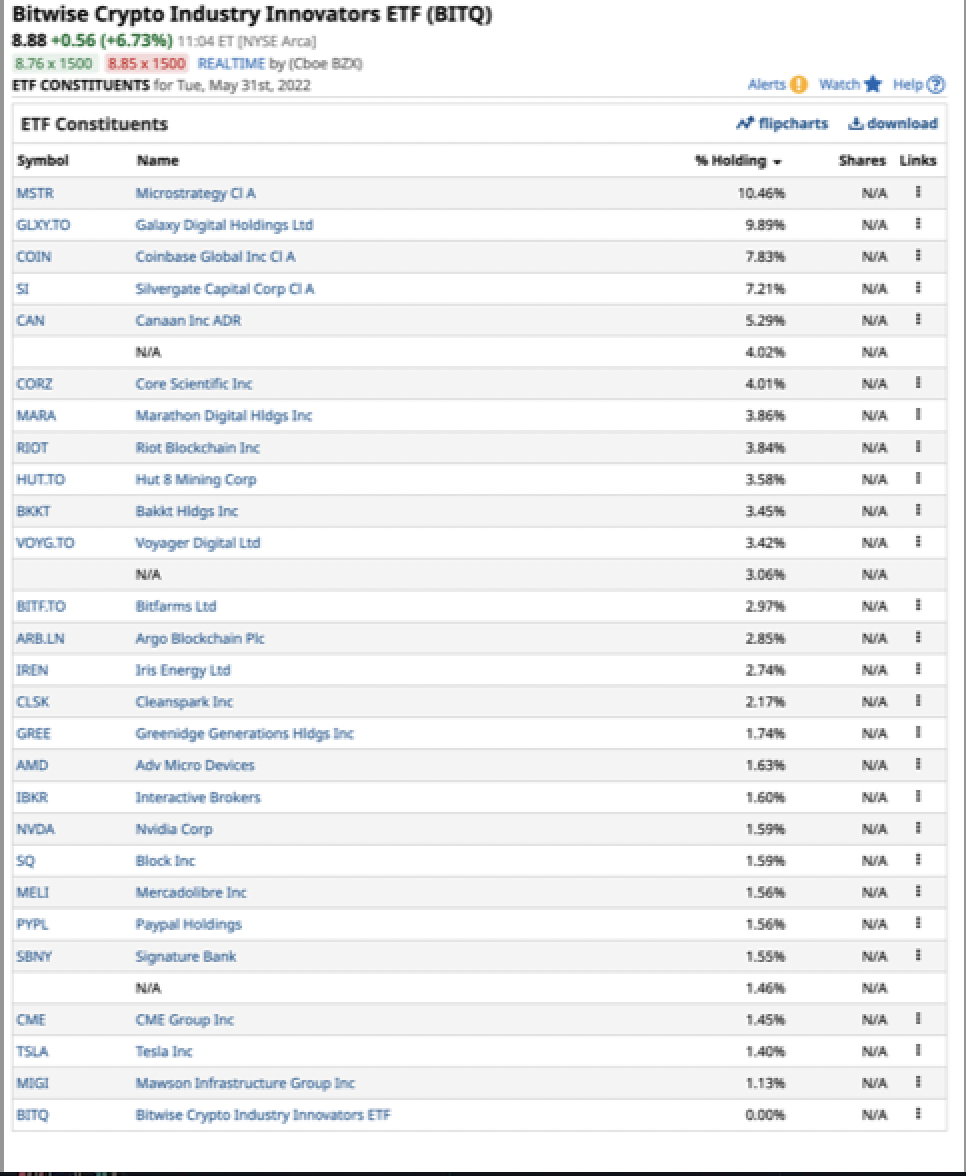The width and height of the screenshot is (966, 1176).
Task: Click the MARA symbol link
Action: (x=36, y=416)
